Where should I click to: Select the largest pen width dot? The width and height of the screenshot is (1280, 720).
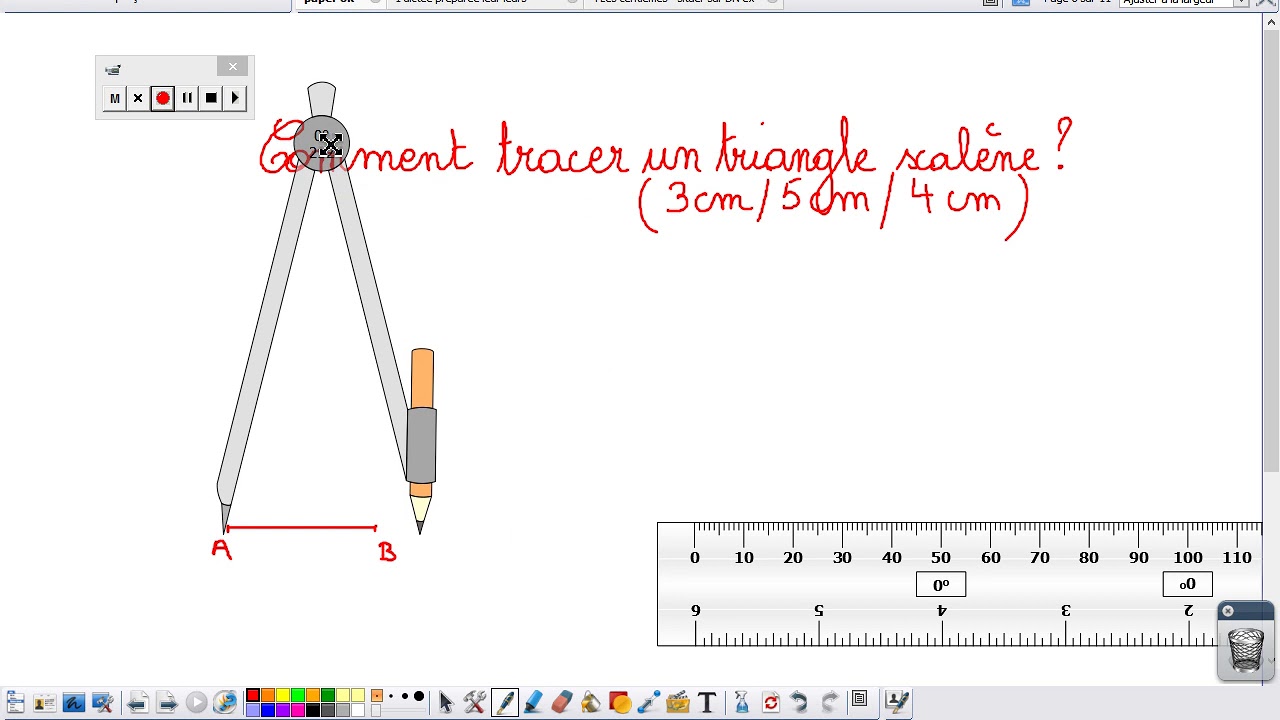[x=418, y=696]
